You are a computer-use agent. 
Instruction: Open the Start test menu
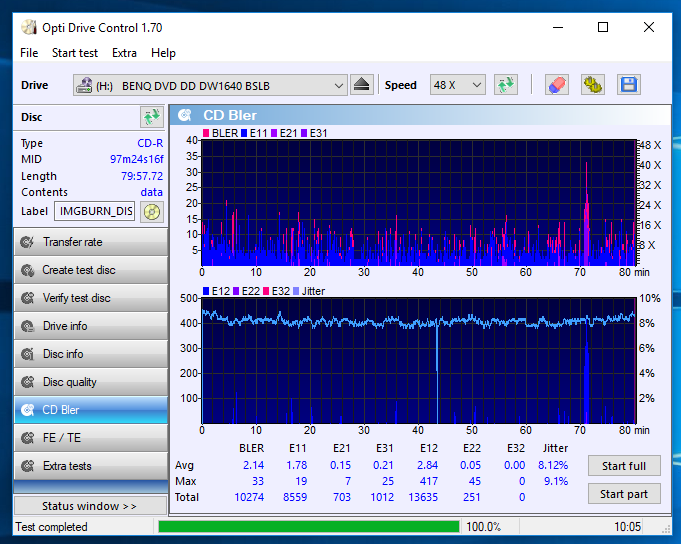[x=75, y=53]
